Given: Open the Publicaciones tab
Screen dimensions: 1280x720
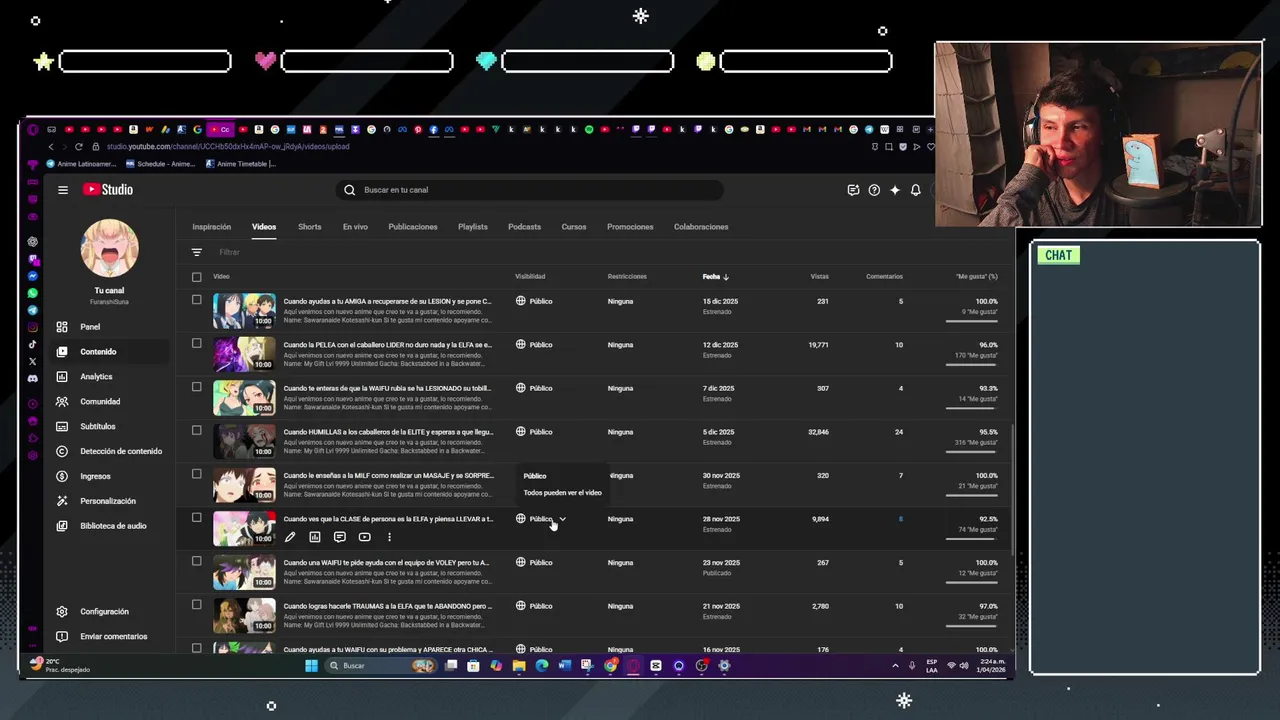Looking at the screenshot, I should (x=413, y=227).
